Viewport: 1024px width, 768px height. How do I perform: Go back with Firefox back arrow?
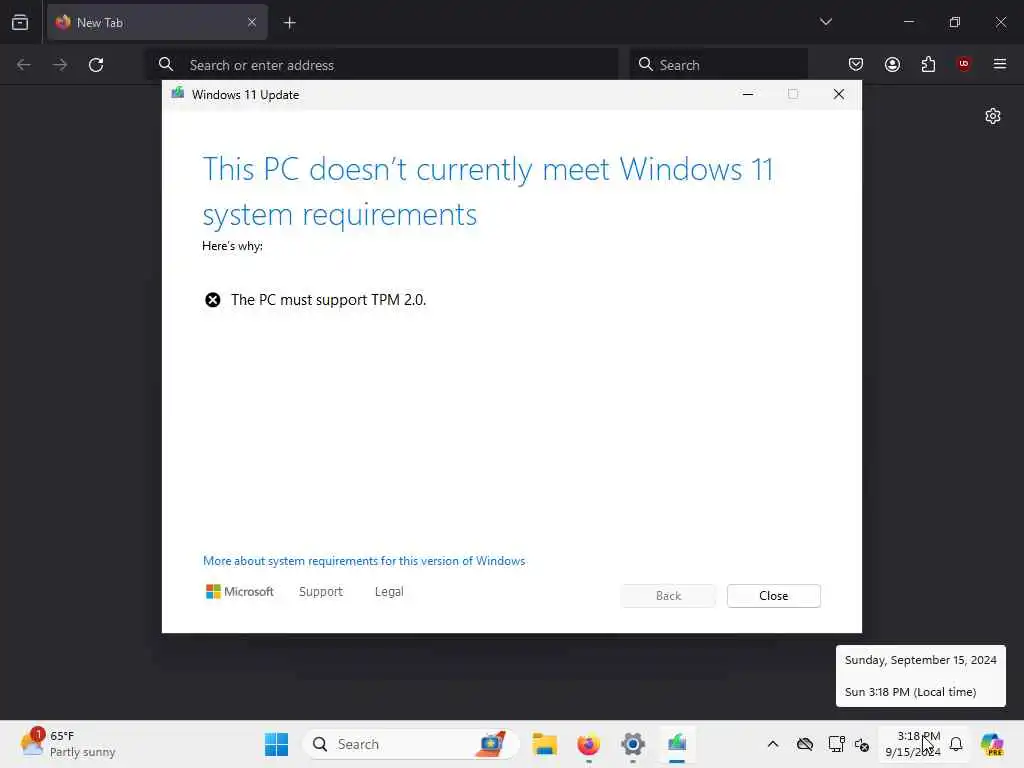click(24, 65)
